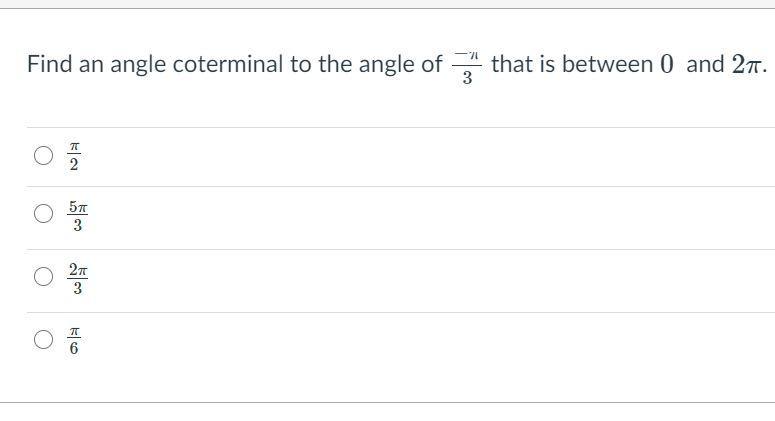This screenshot has height=421, width=775.
Task: Choose the 5π/3 radio button
Action: click(43, 213)
